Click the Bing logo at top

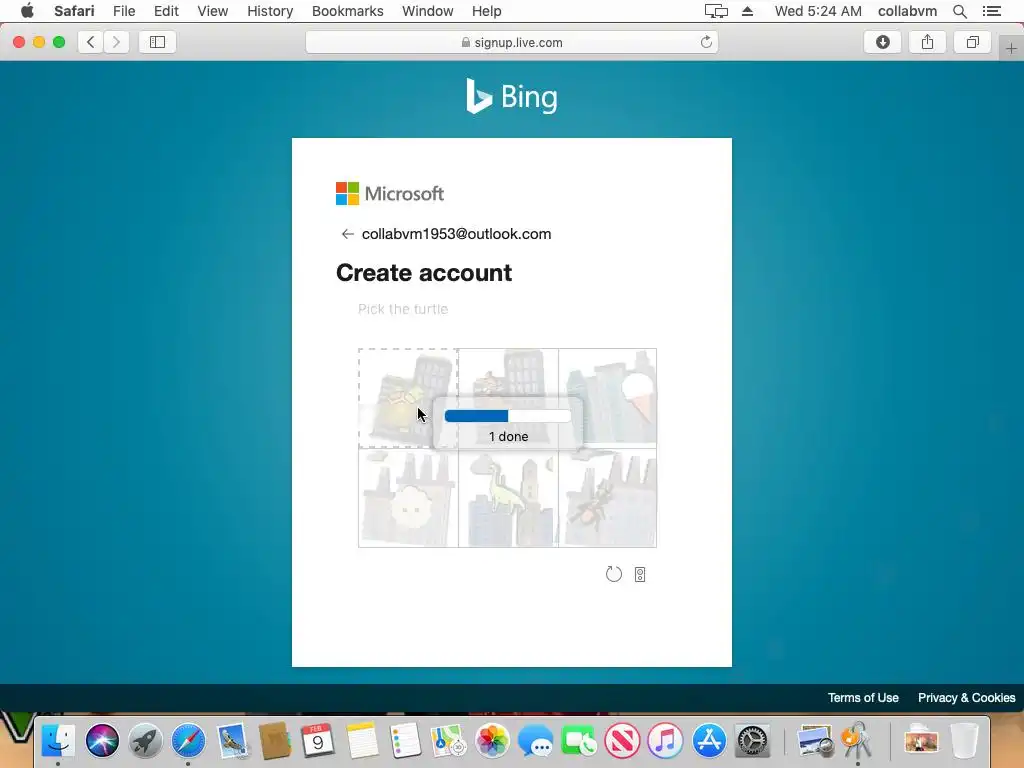coord(511,97)
